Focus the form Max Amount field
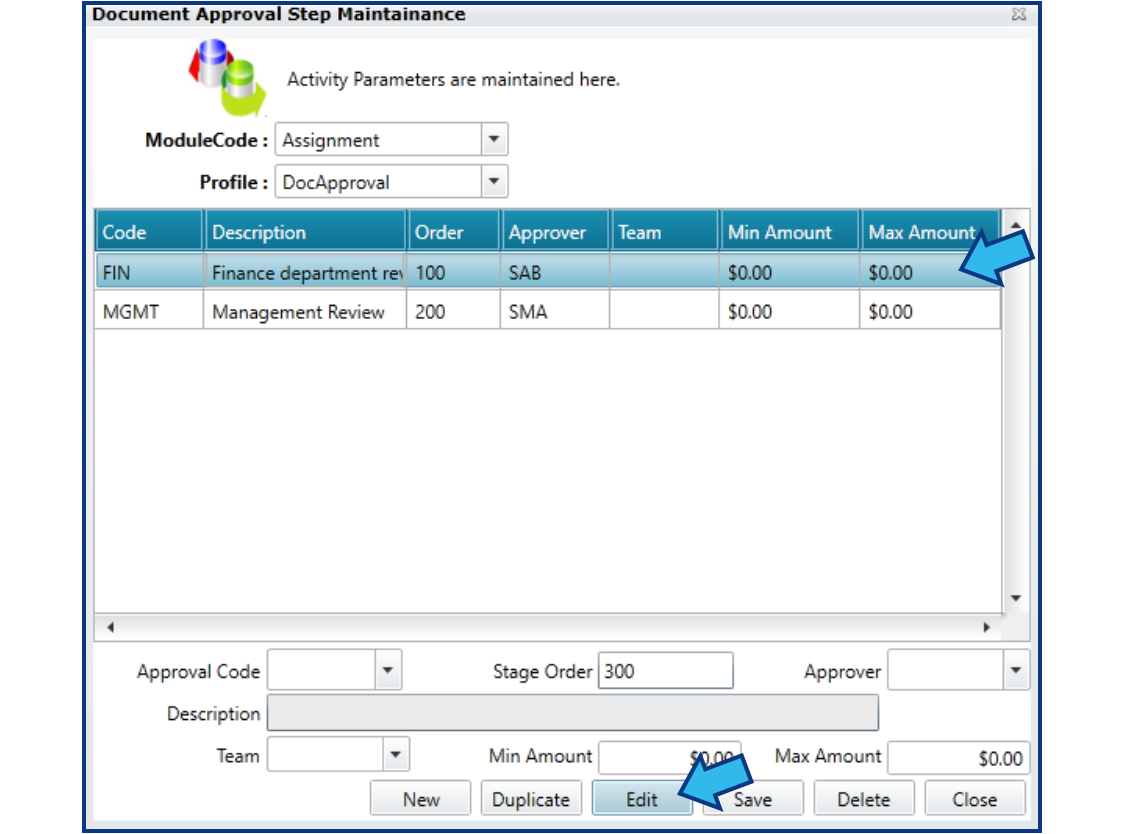 [958, 757]
